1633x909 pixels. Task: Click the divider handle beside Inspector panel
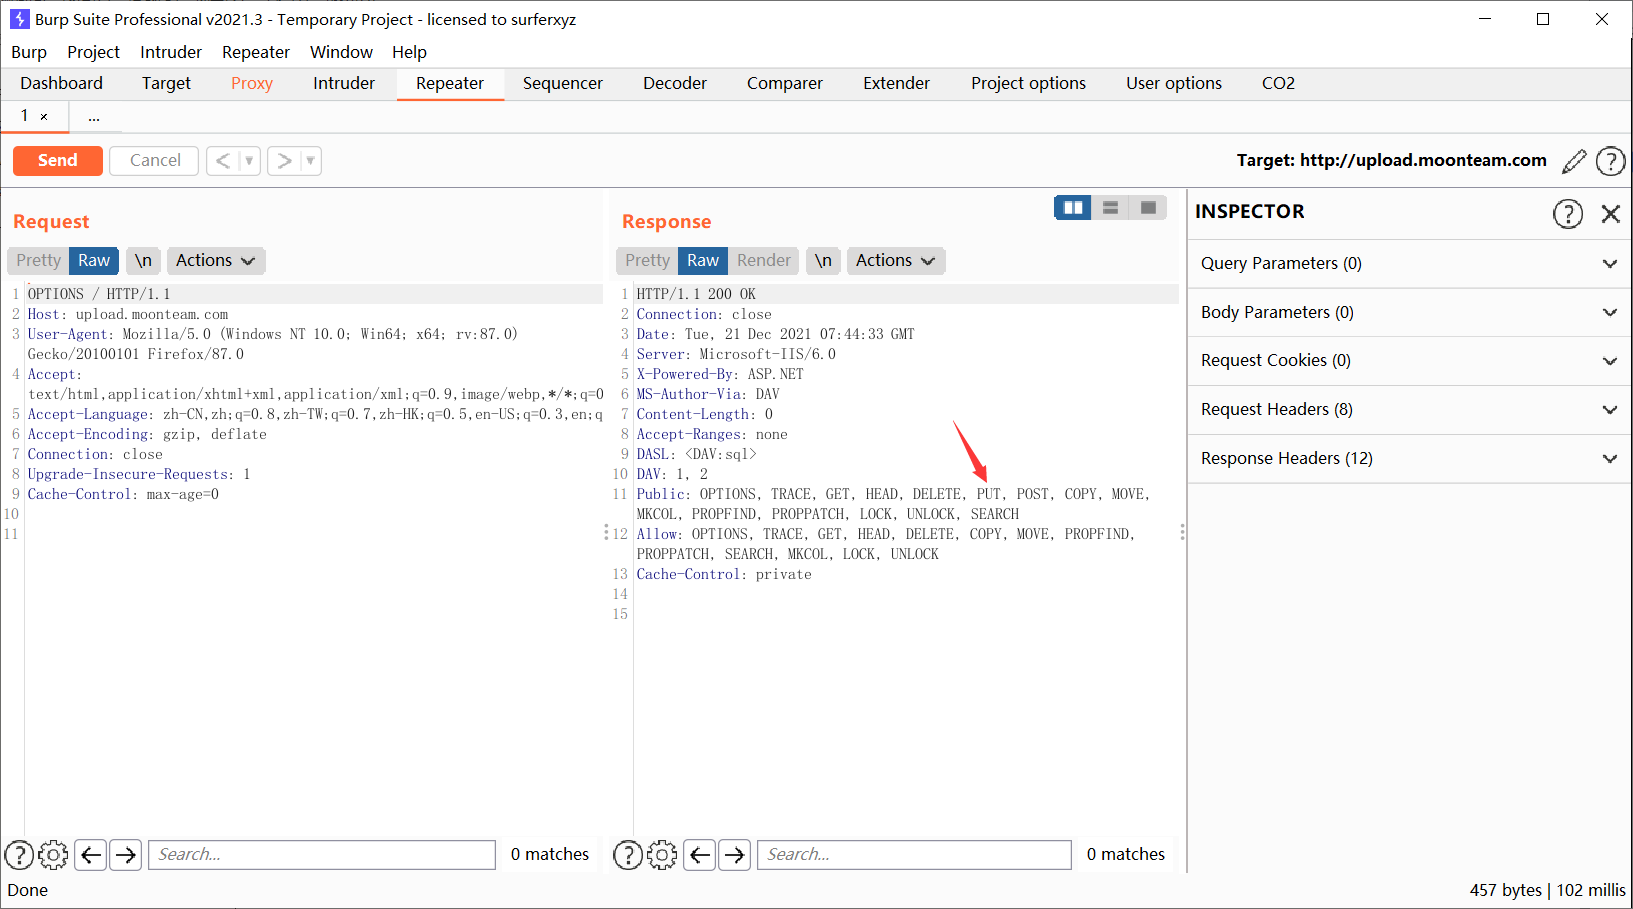pos(1182,532)
